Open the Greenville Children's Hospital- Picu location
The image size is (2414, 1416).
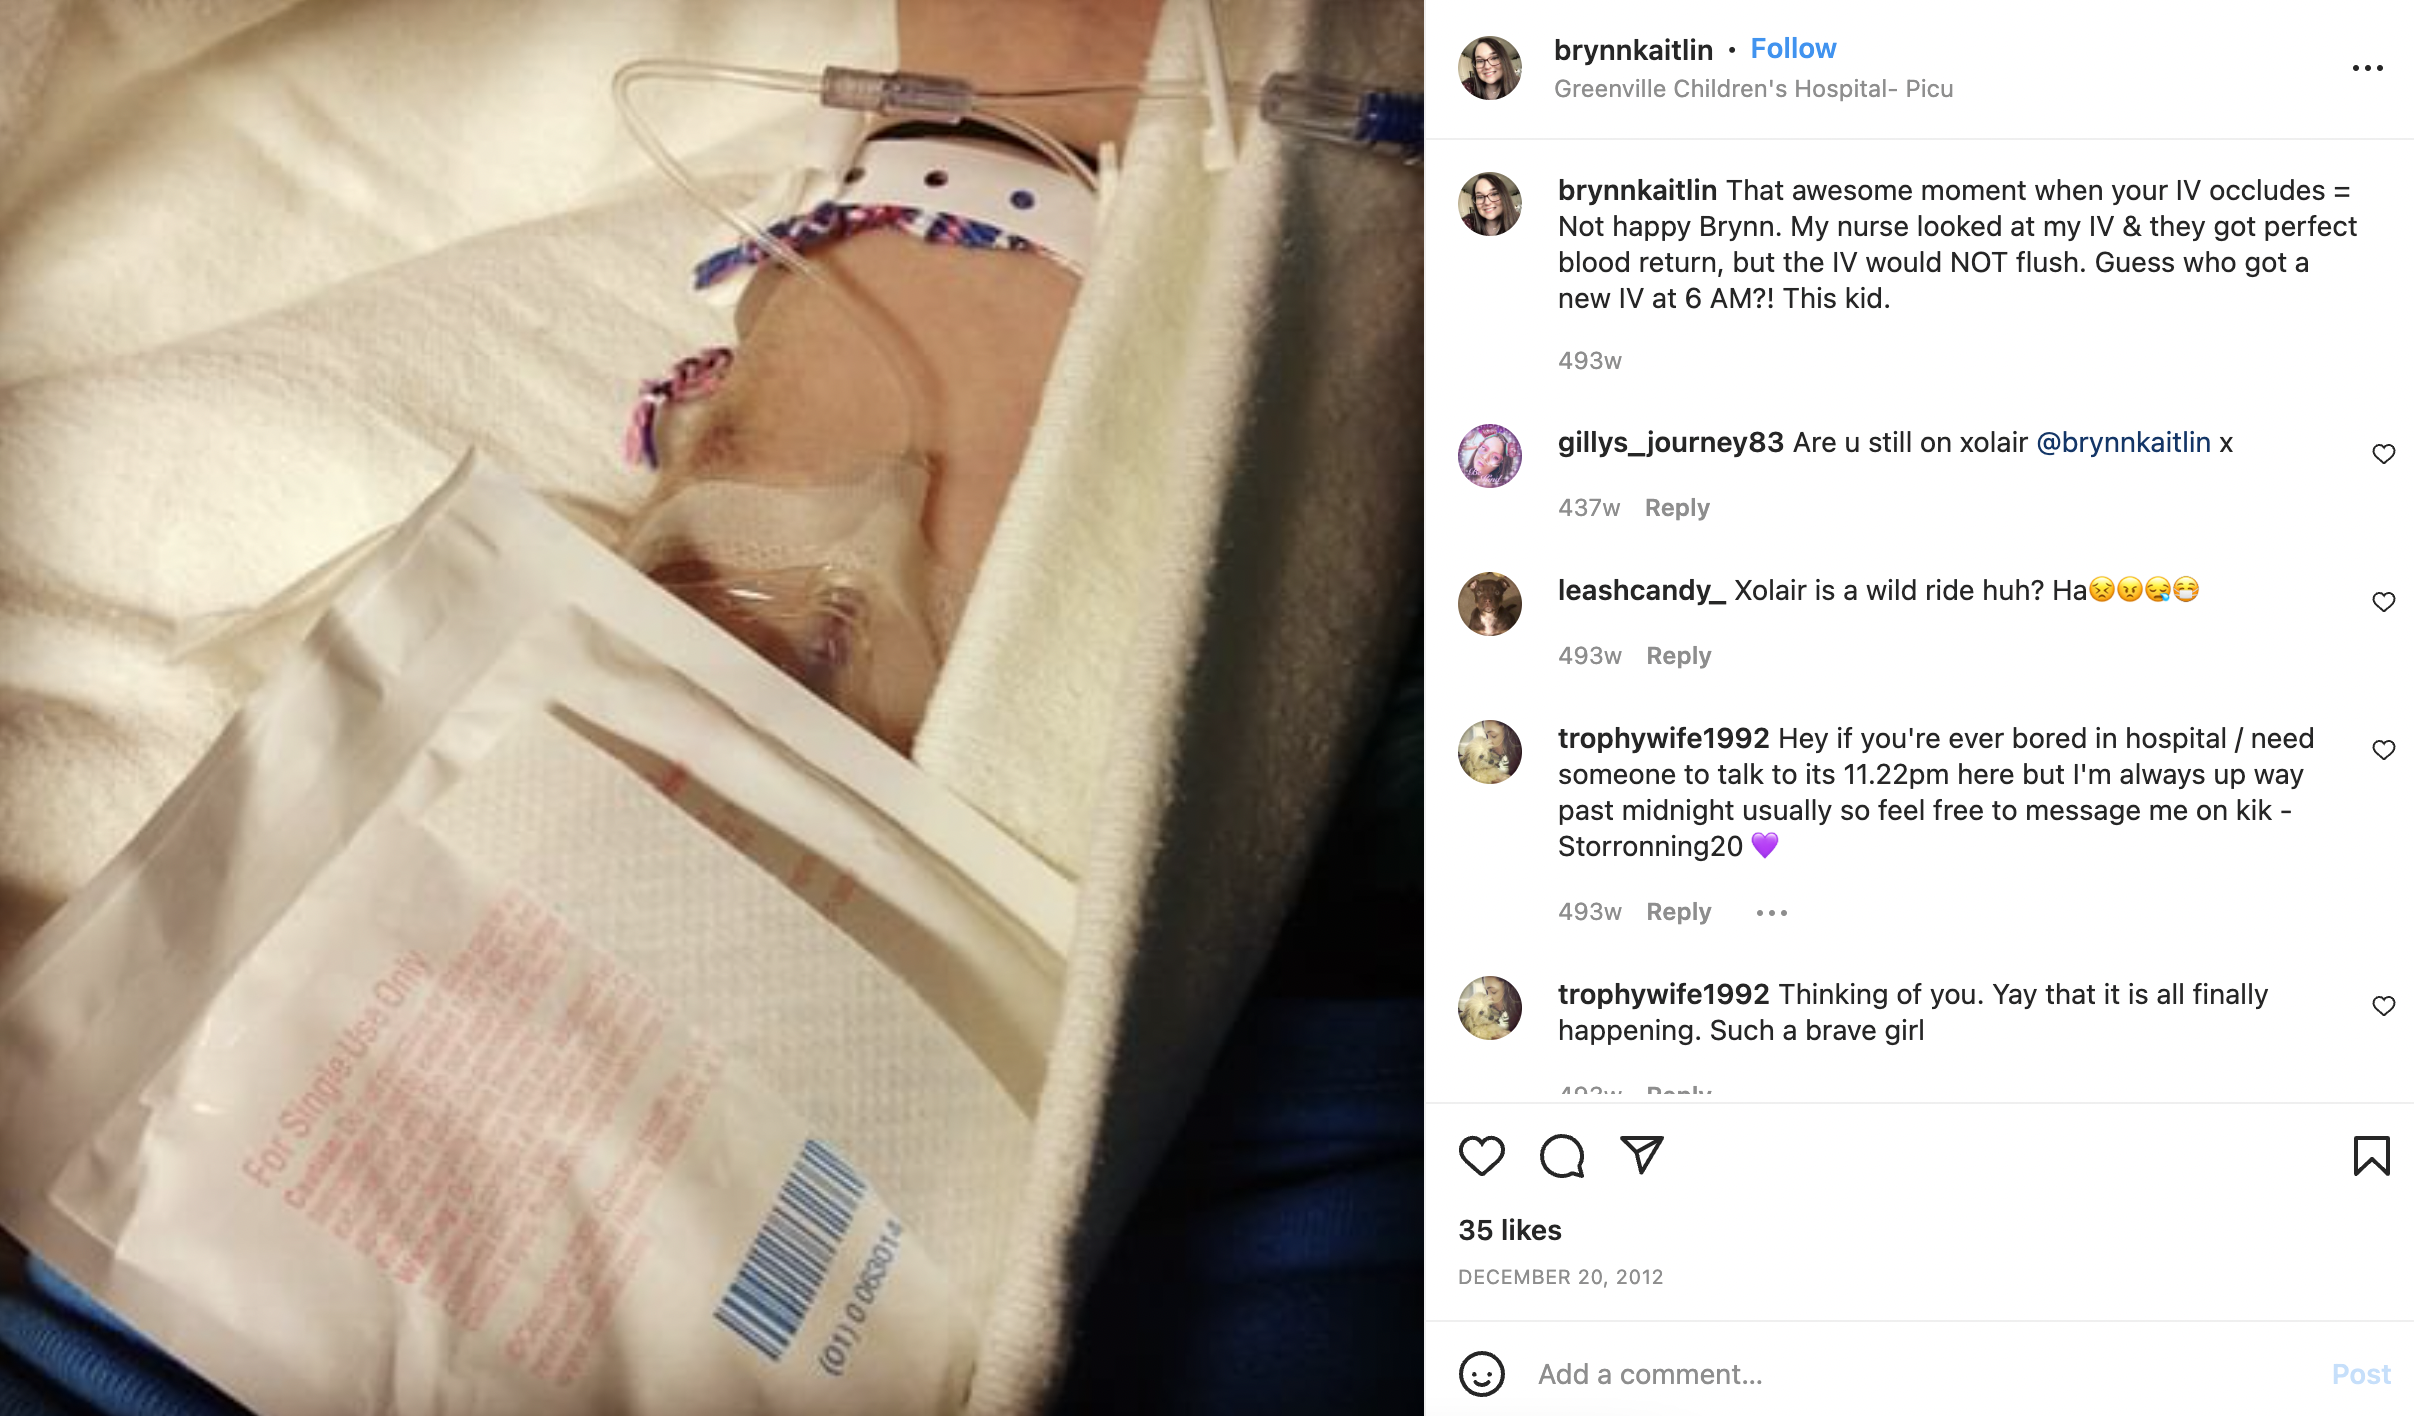tap(1753, 89)
